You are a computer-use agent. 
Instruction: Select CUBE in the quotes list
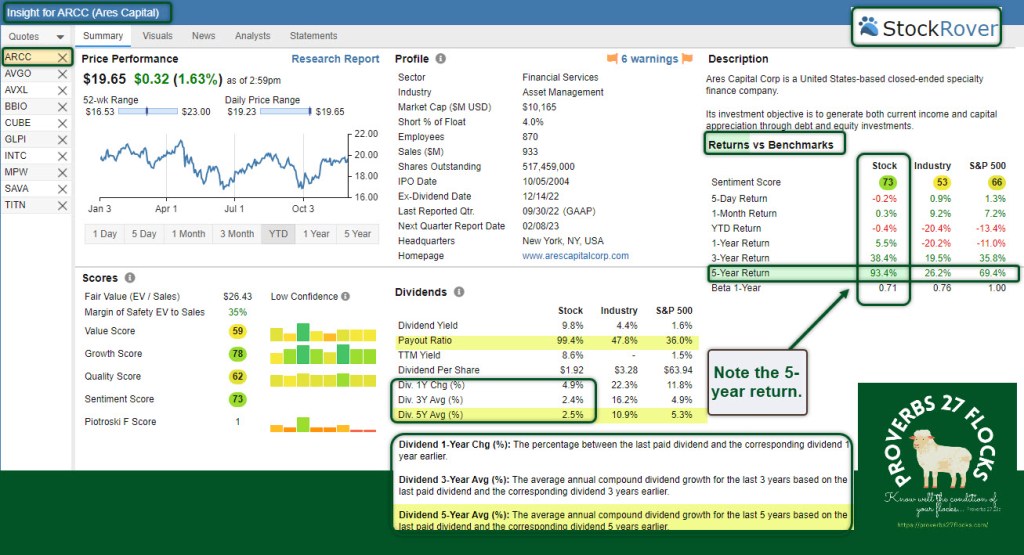(x=20, y=123)
